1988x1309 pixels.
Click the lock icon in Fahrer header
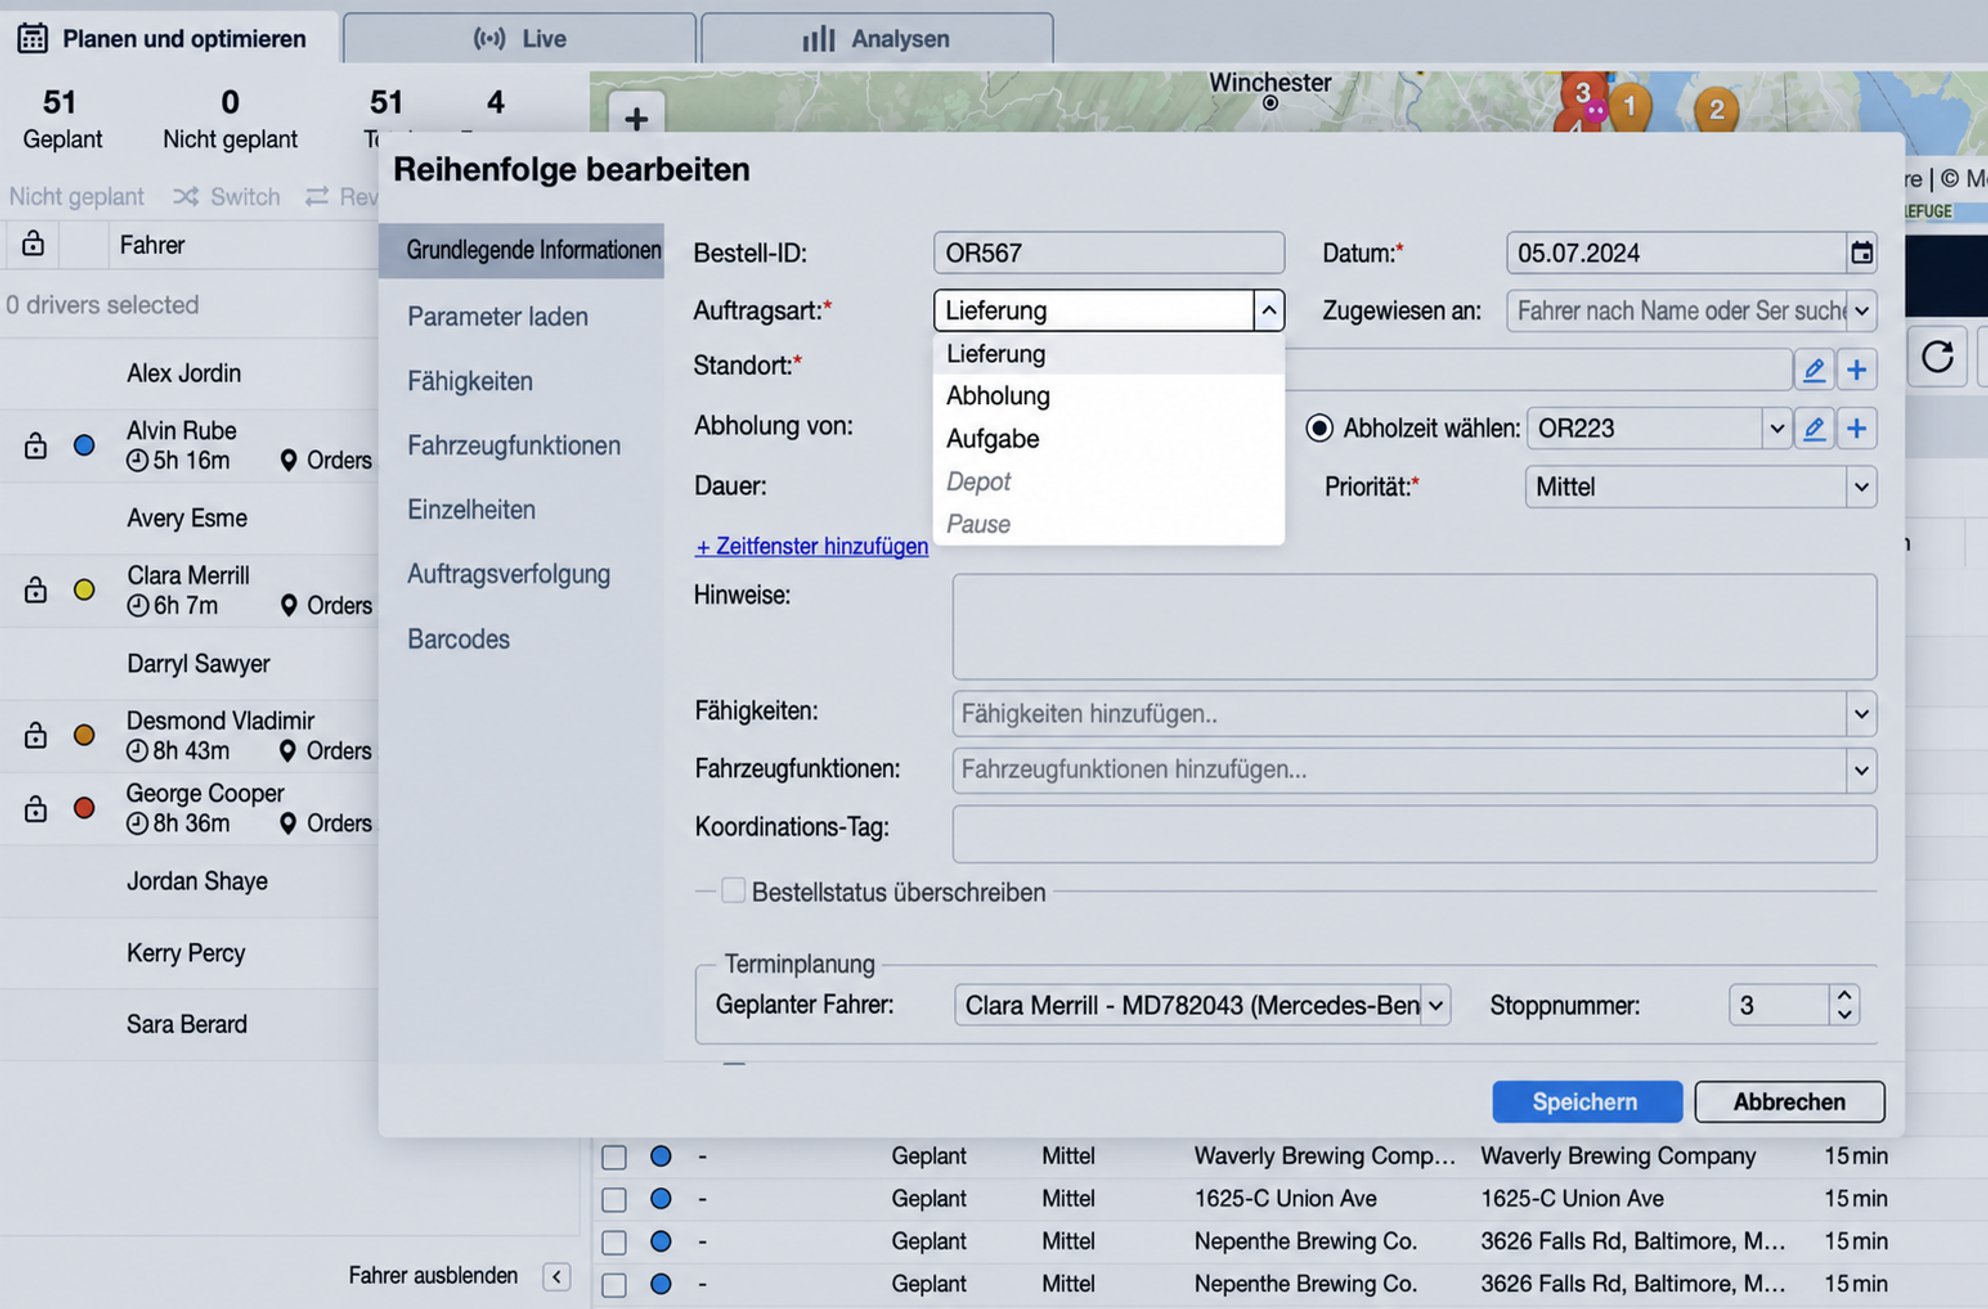tap(33, 244)
